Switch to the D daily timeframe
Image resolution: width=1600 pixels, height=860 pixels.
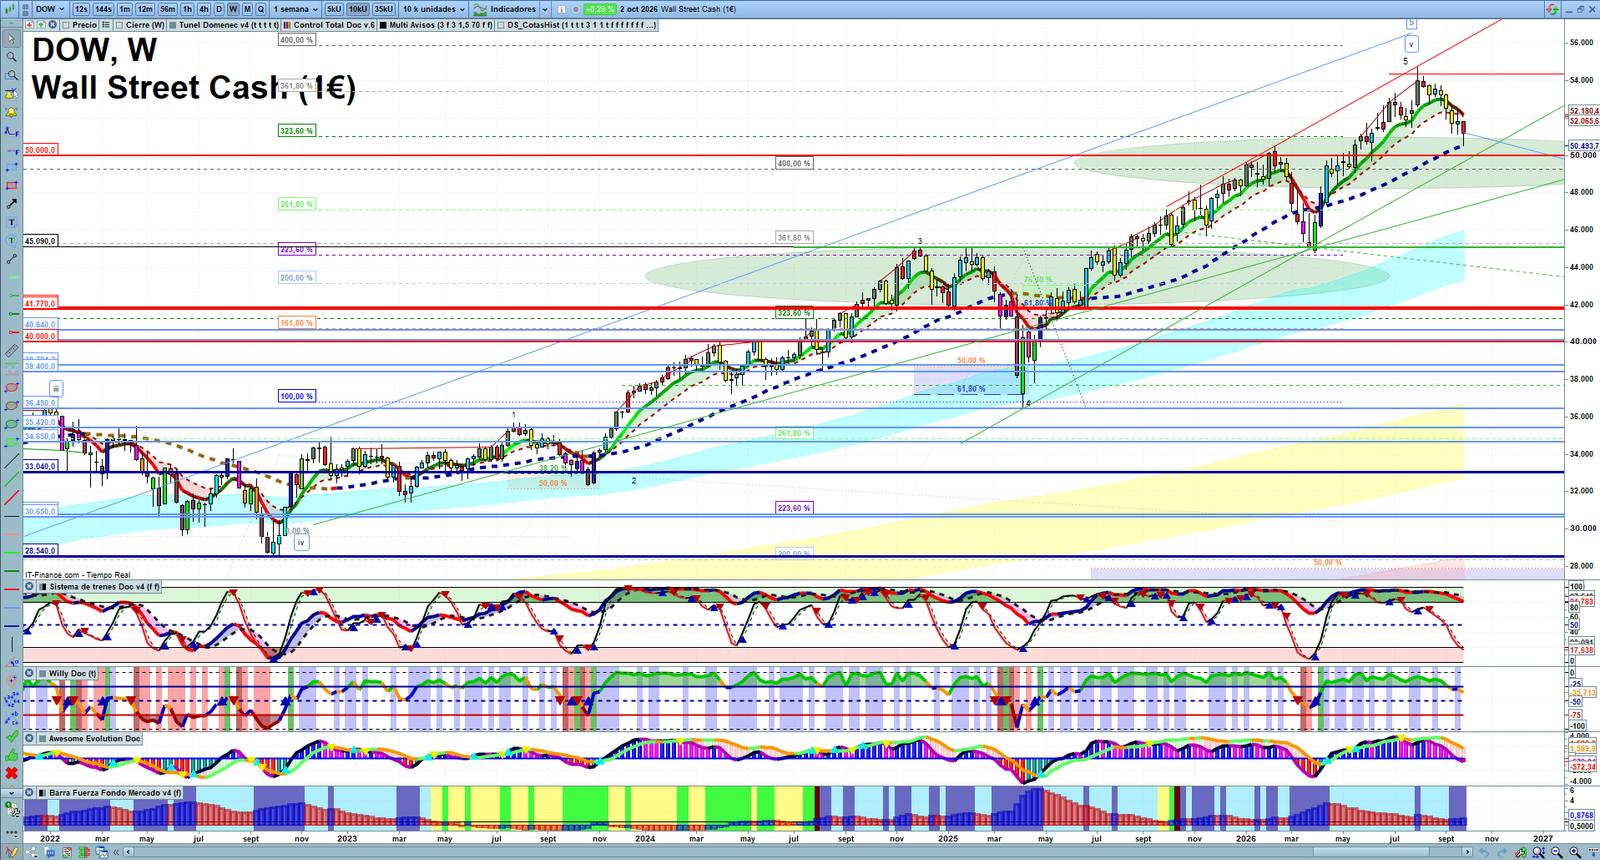219,9
